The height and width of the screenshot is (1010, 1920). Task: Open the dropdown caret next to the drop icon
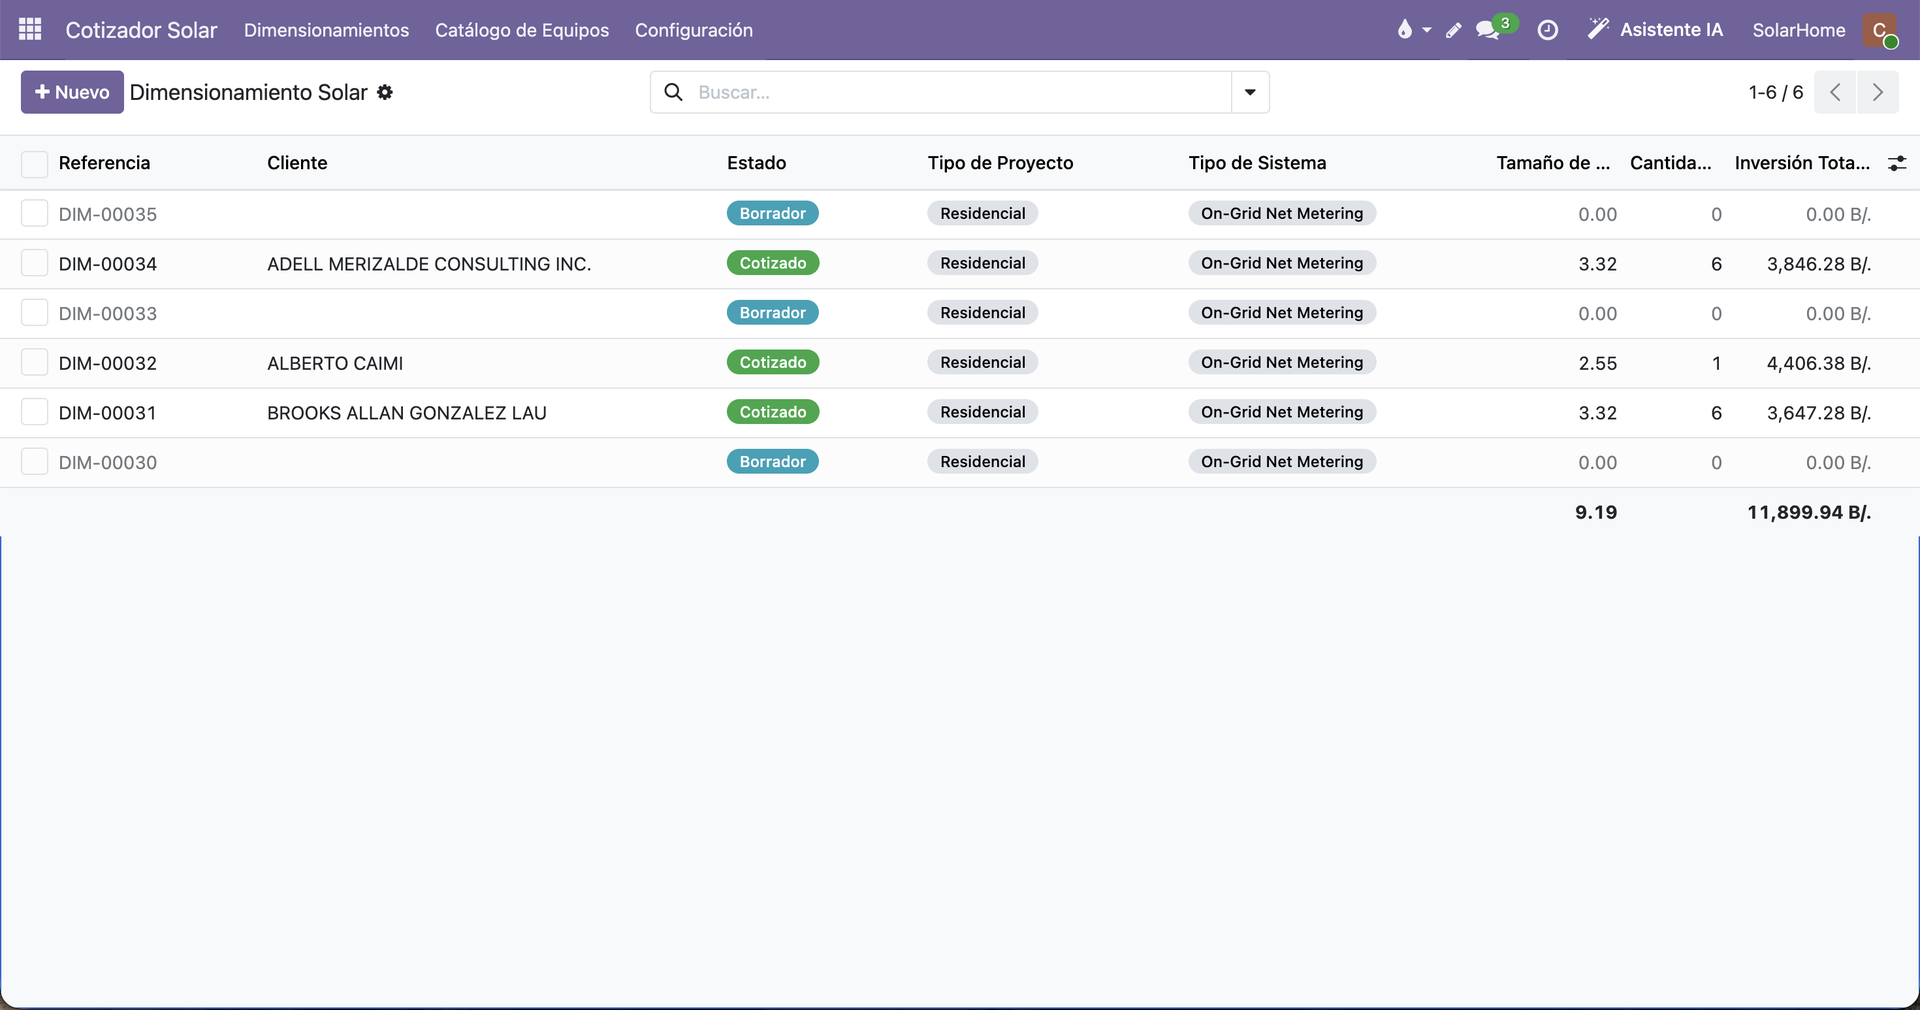click(x=1427, y=30)
